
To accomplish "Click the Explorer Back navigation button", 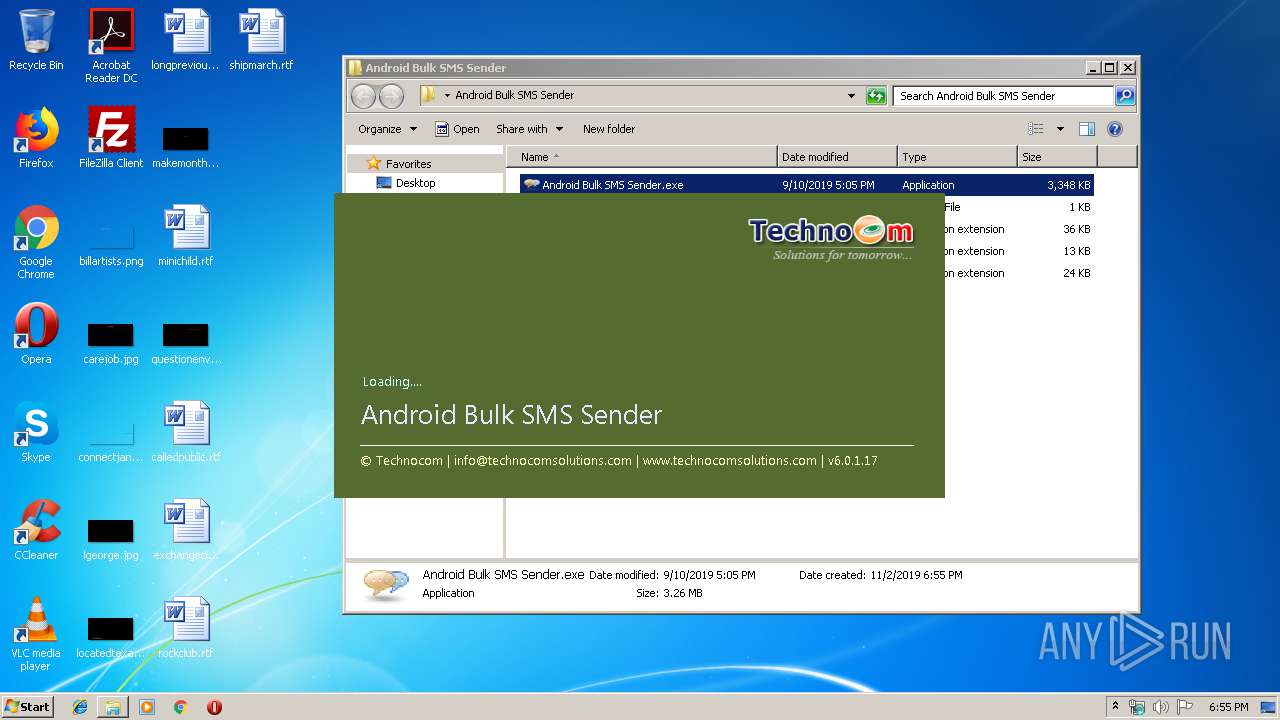I will coord(363,96).
